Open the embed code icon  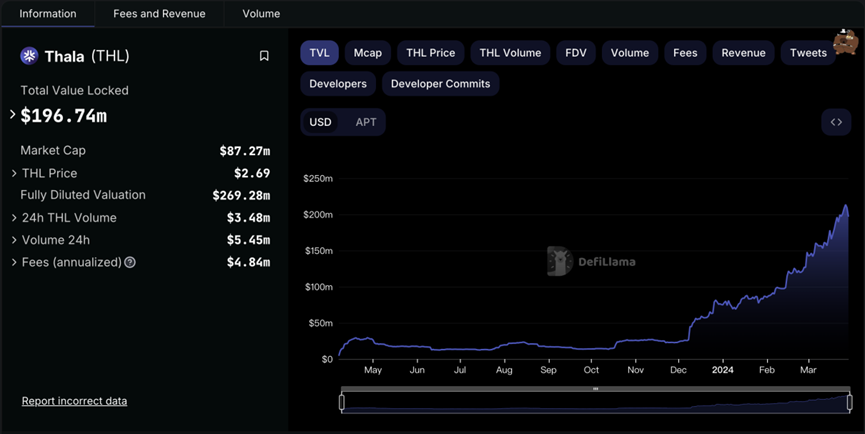836,122
